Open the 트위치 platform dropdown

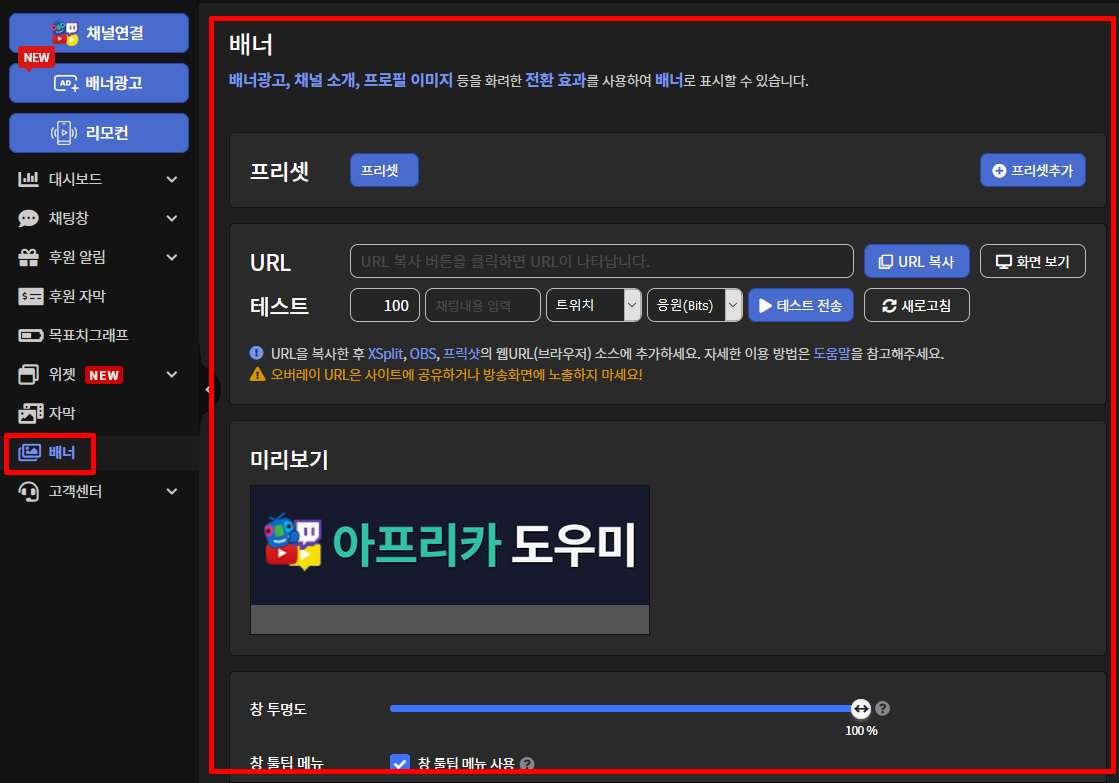[594, 305]
